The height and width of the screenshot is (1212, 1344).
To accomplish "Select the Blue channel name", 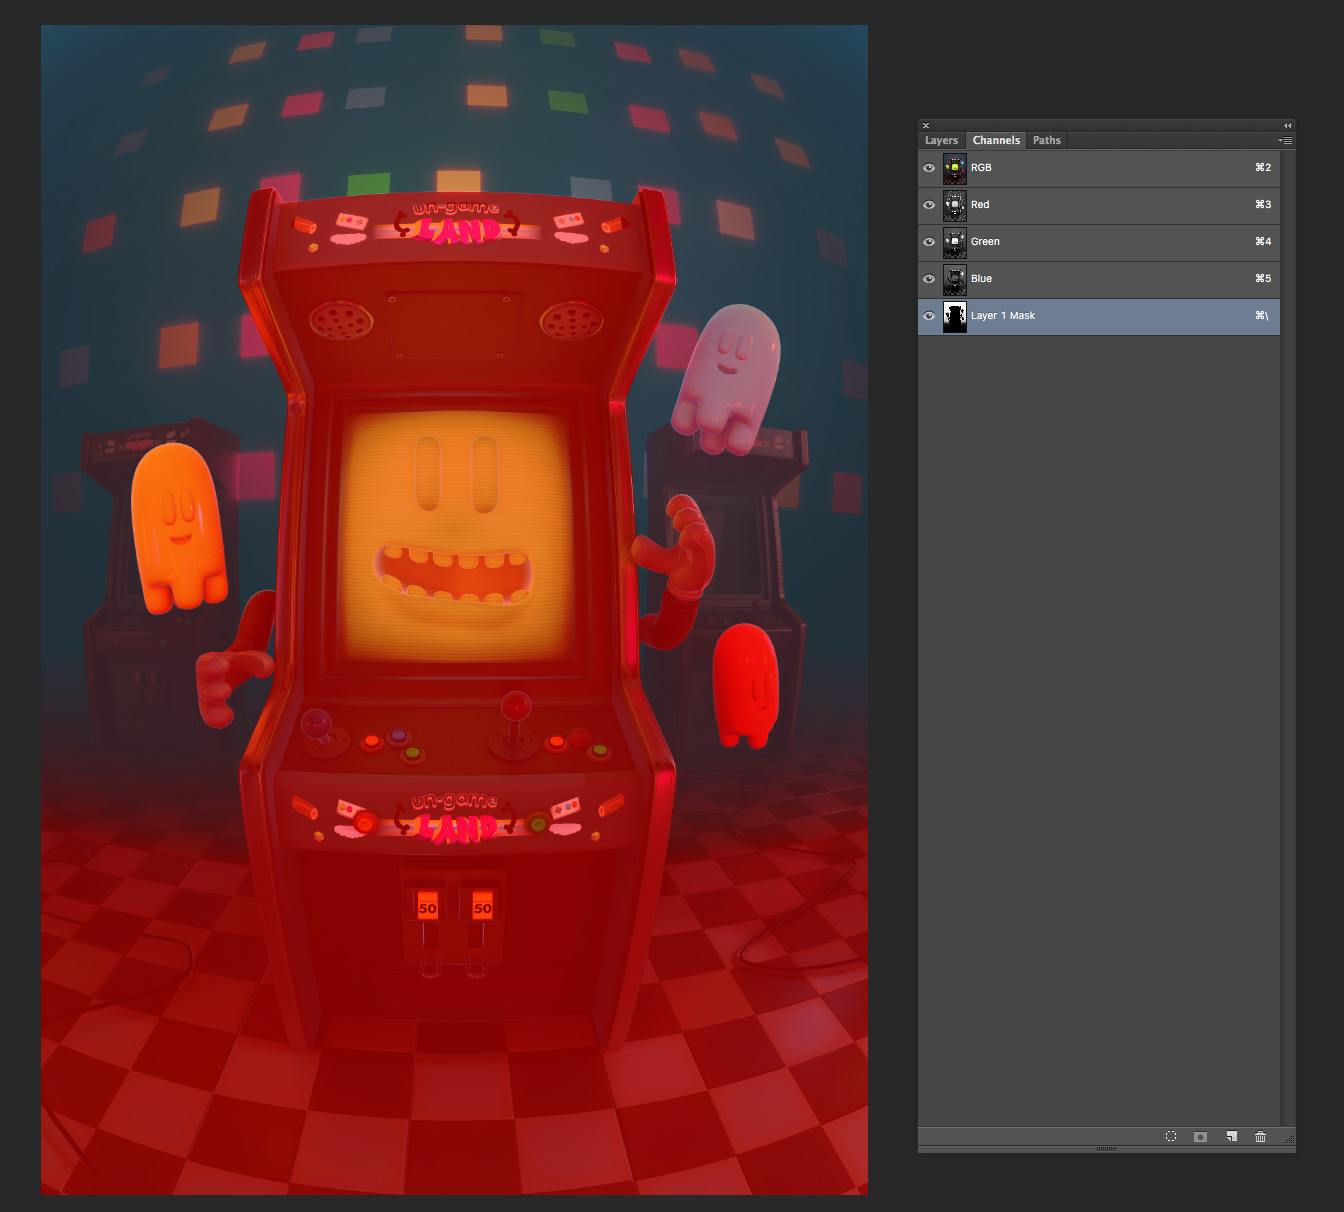I will point(981,279).
